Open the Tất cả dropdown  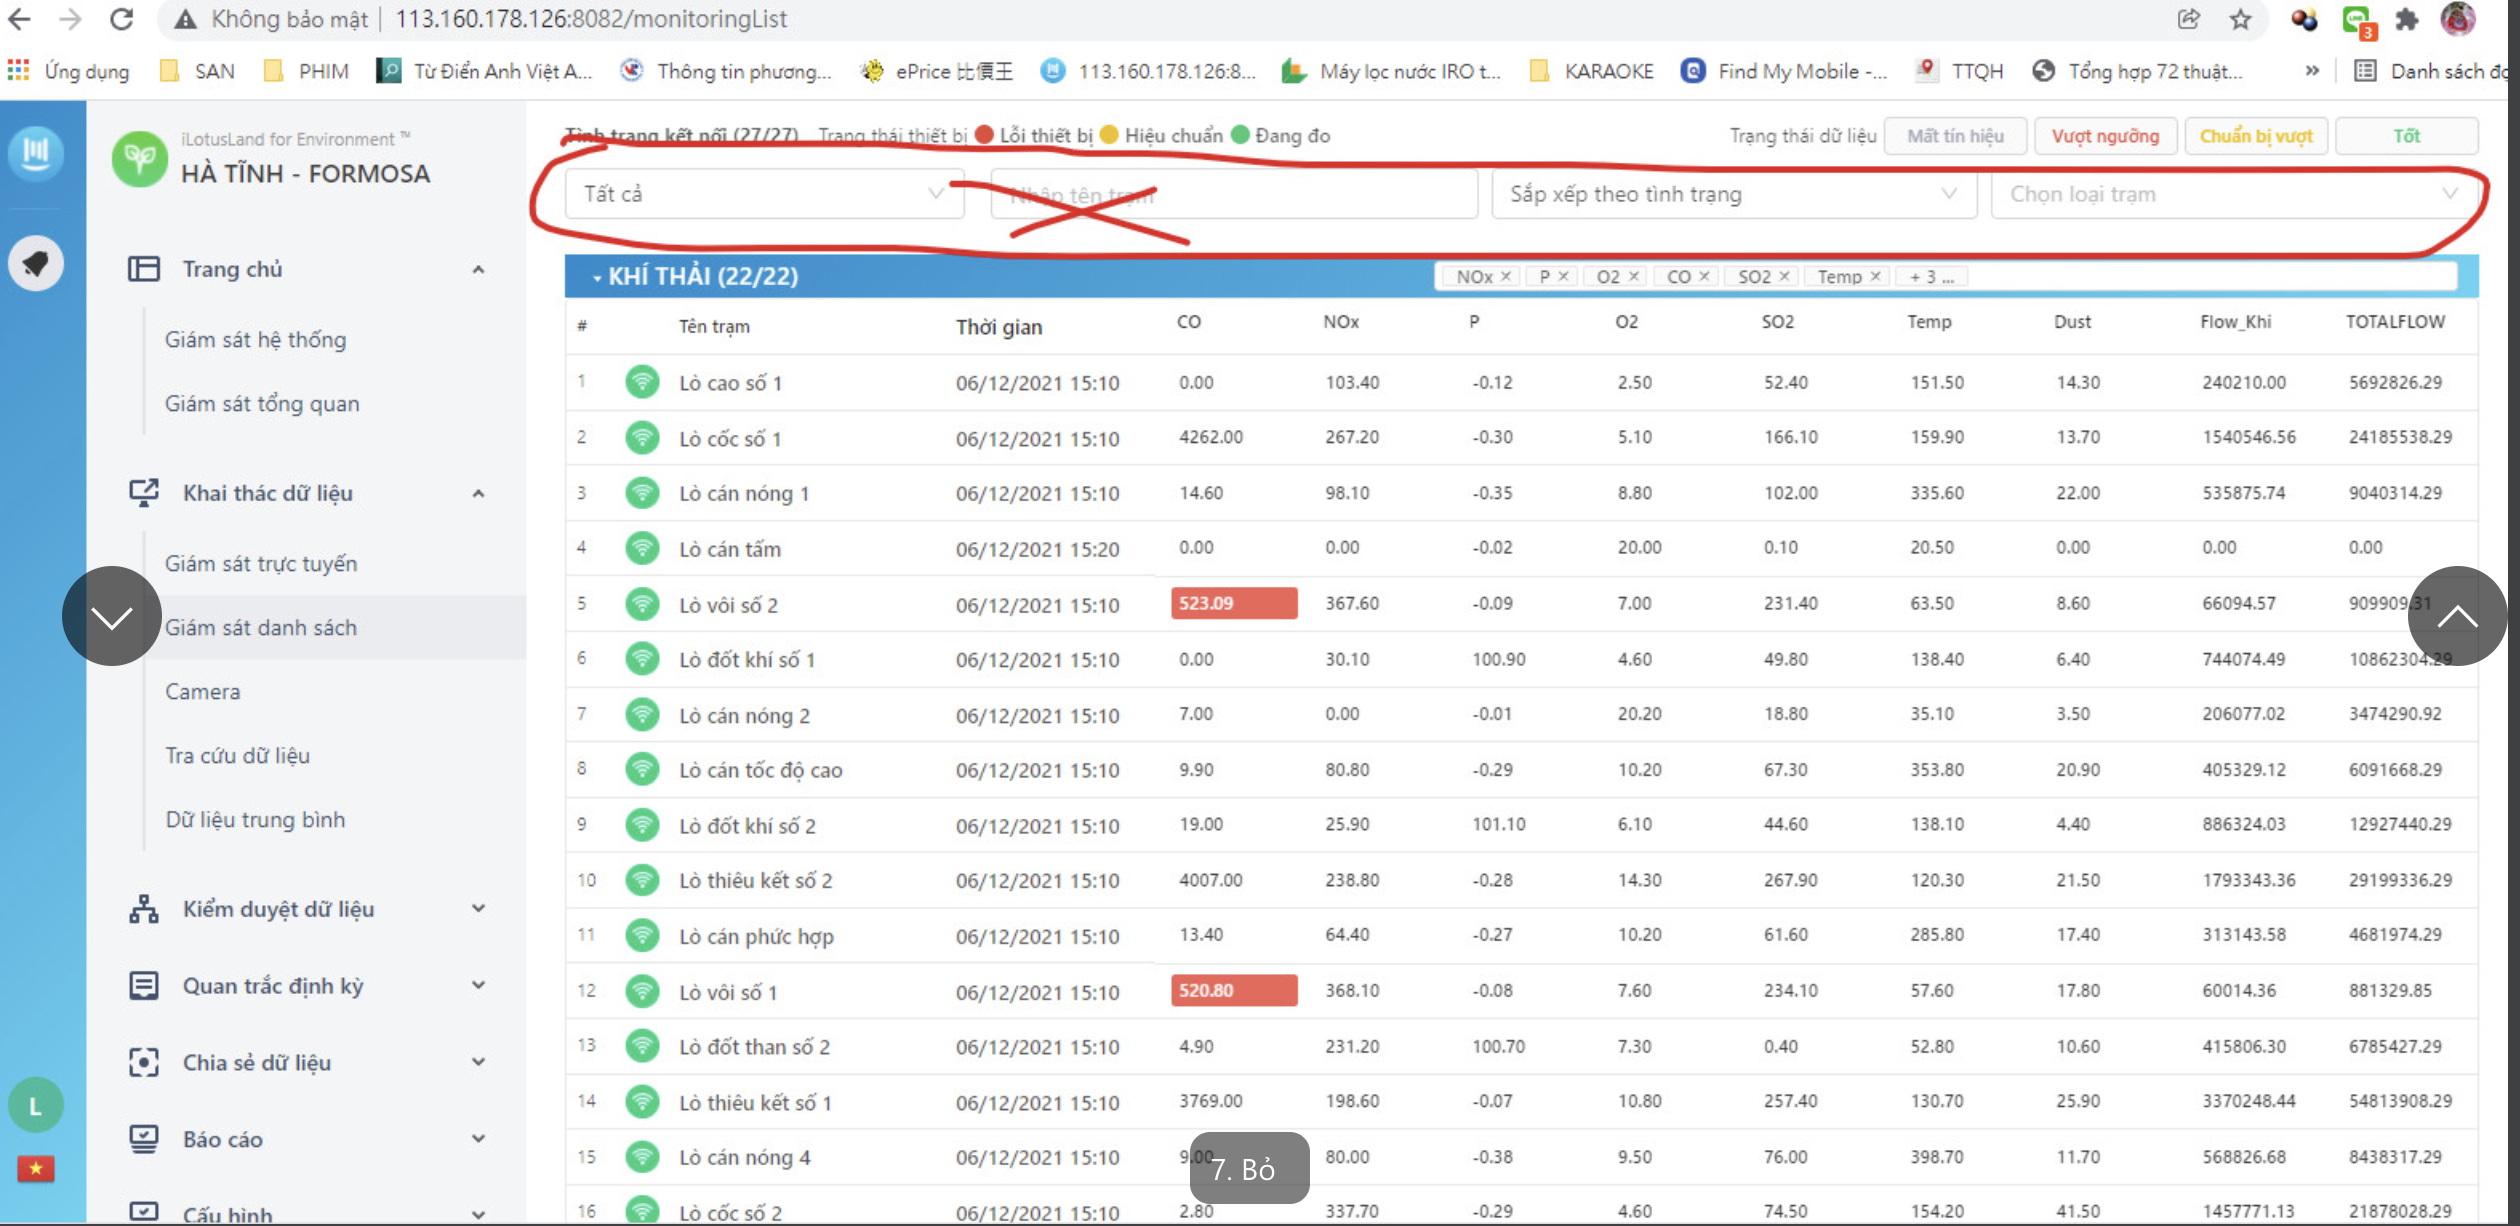tap(764, 194)
